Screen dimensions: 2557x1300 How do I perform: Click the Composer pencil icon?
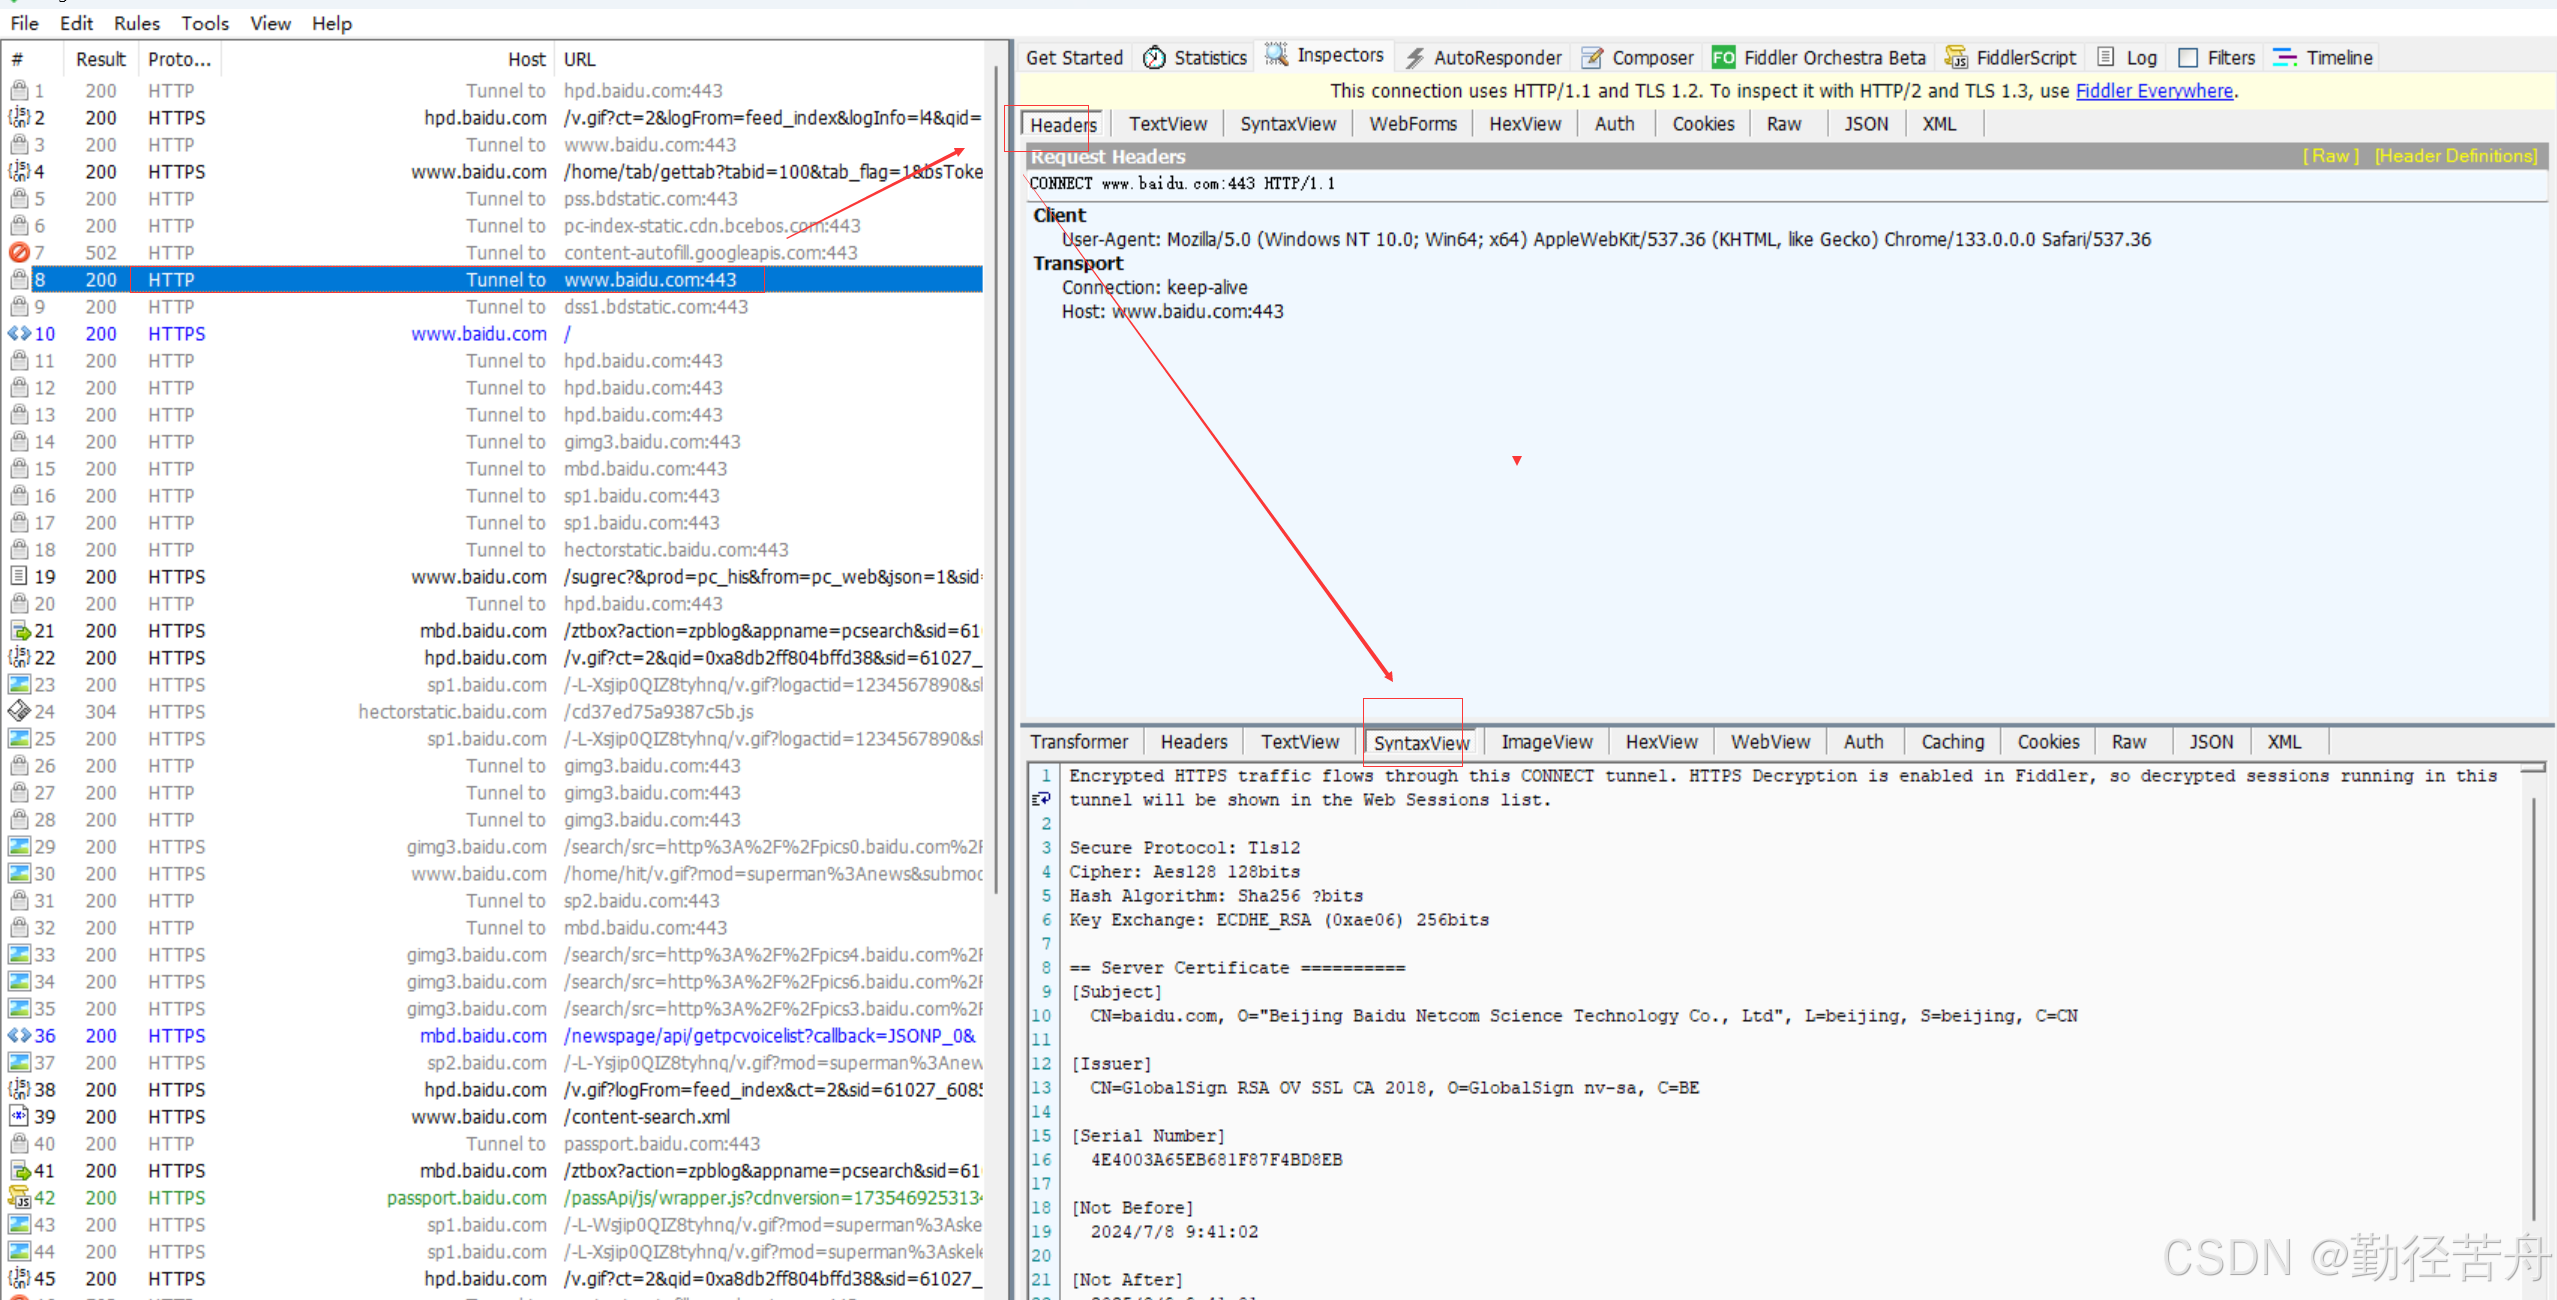pos(1592,58)
